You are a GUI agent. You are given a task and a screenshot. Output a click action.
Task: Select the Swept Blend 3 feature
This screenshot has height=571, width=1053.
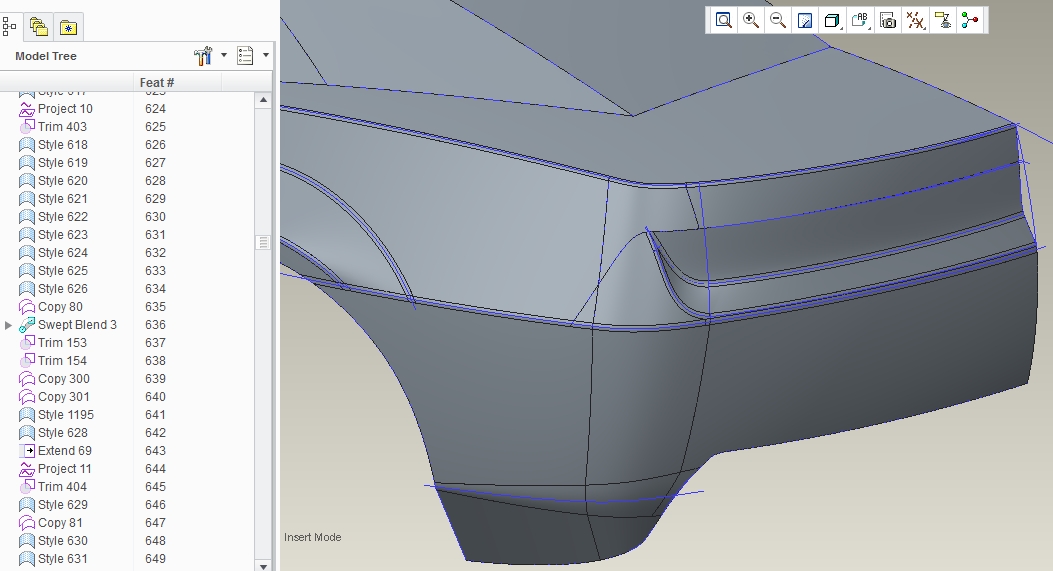(77, 325)
